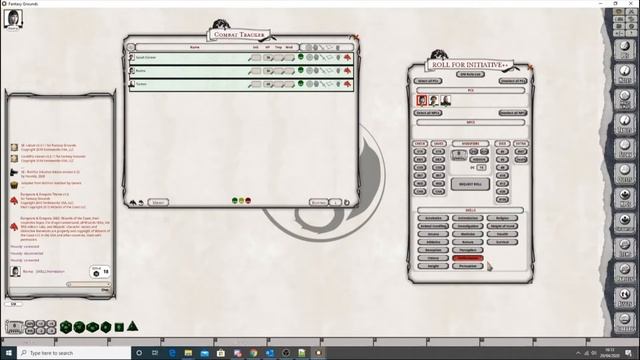Edit Tanker's HP field
640x360 pixels.
268,84
